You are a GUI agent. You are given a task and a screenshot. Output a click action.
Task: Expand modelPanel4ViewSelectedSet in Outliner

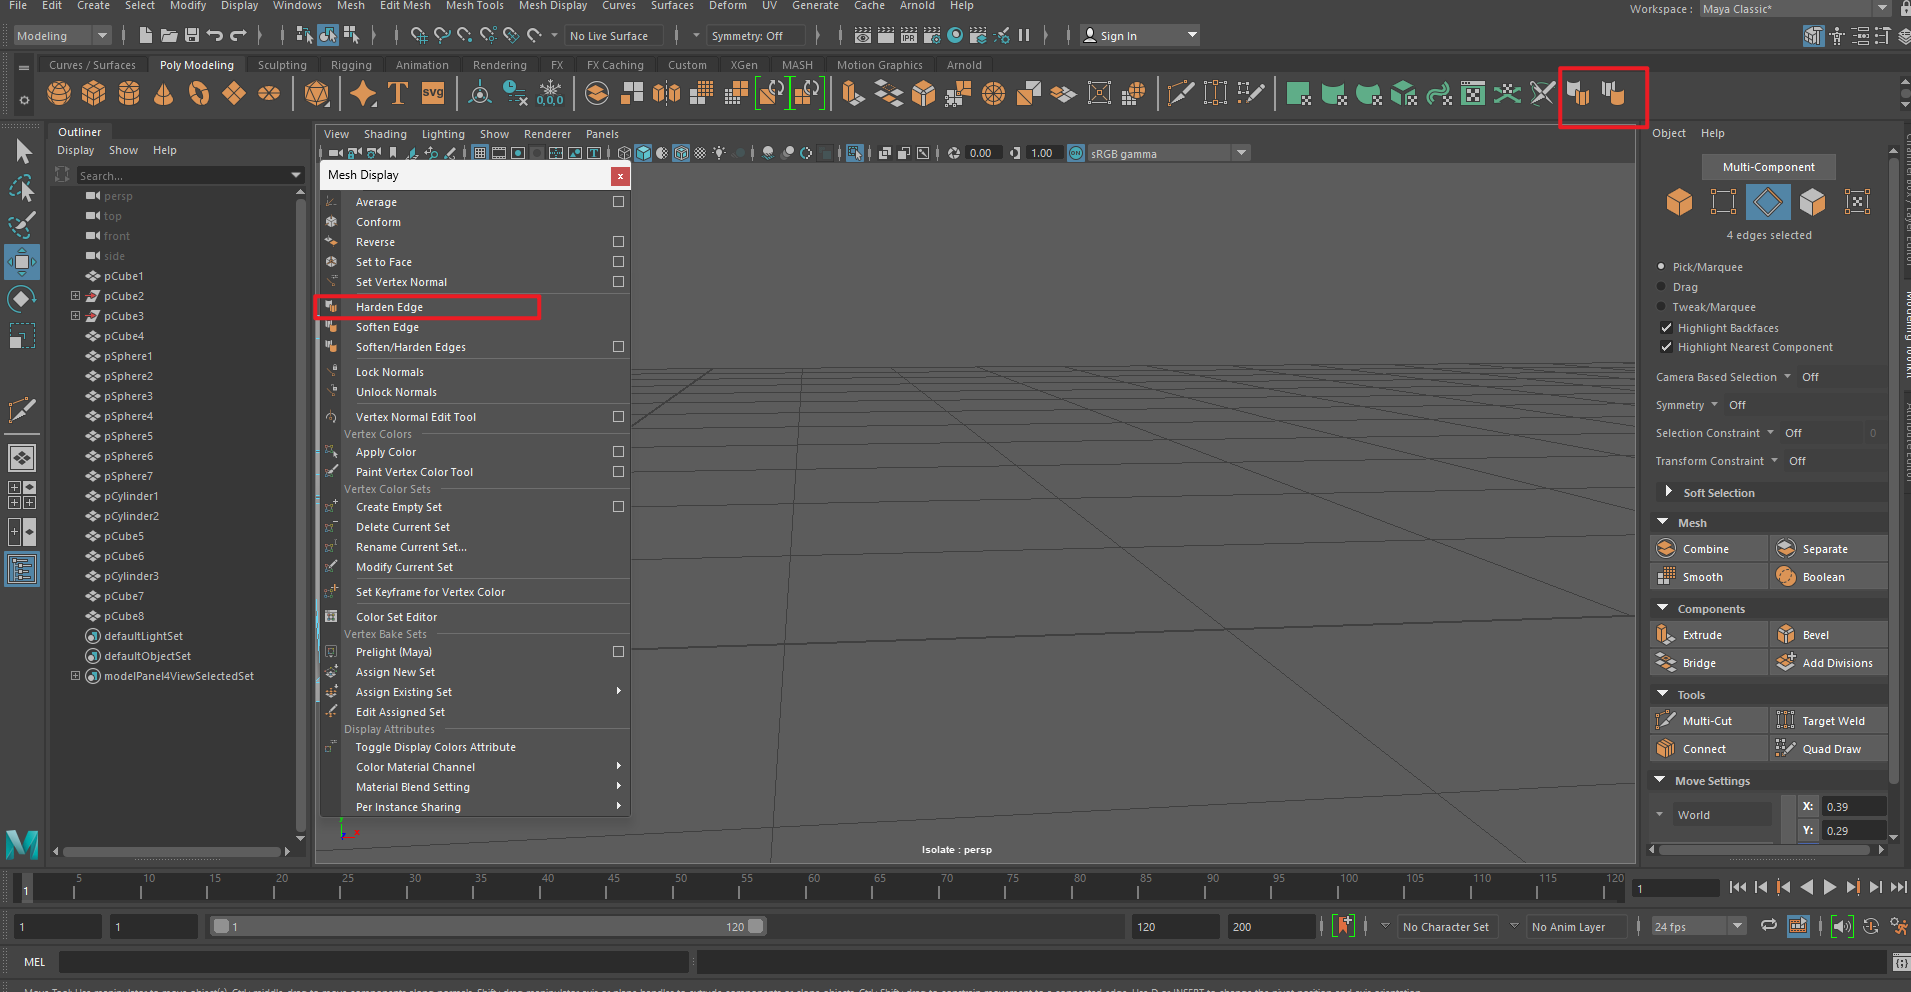coord(75,676)
